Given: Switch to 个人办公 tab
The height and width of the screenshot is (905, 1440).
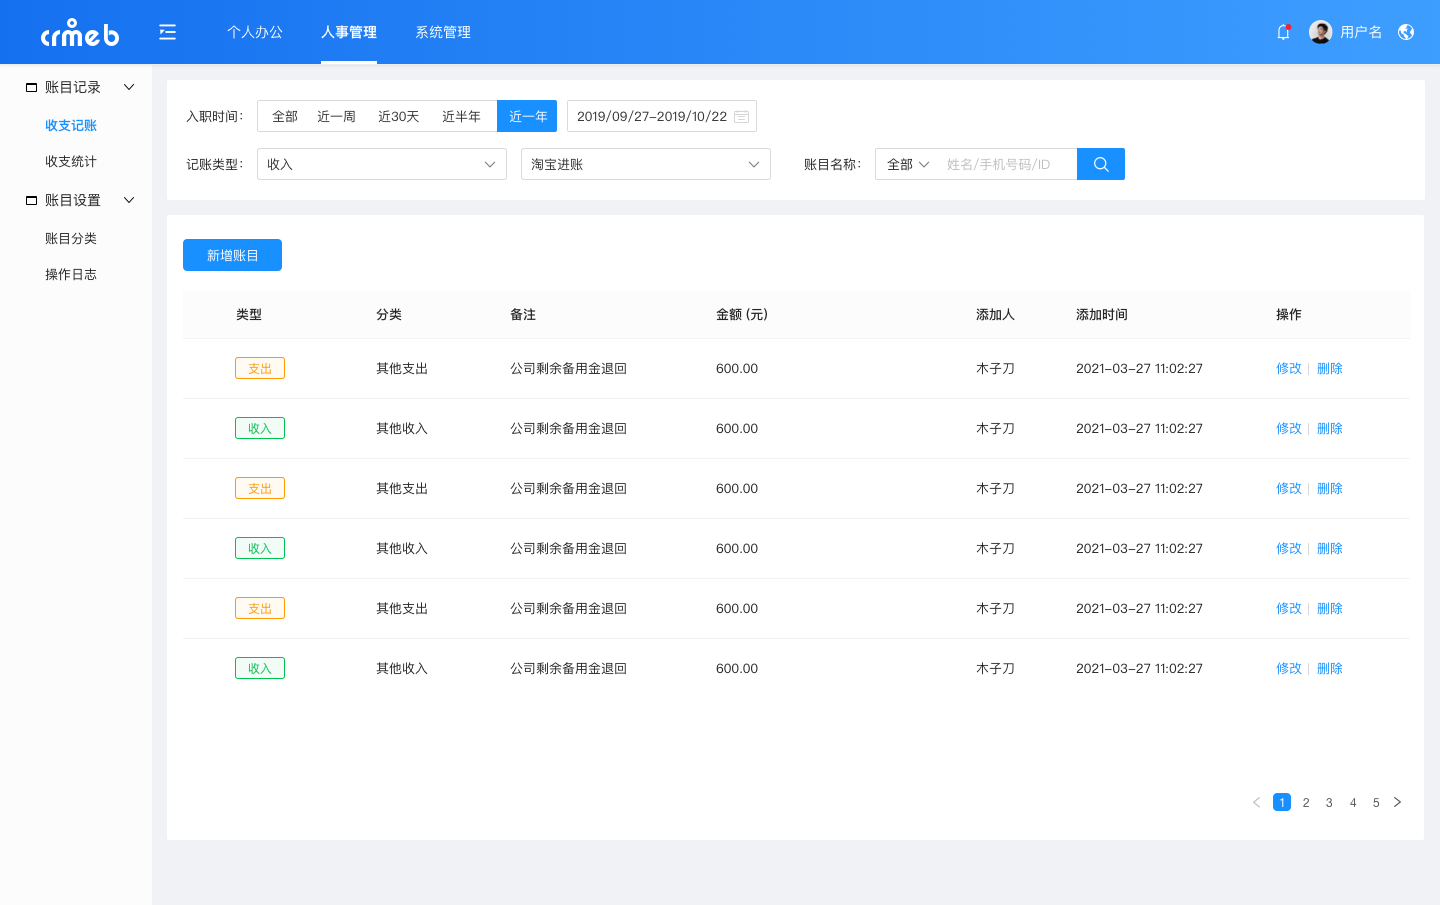Looking at the screenshot, I should 255,32.
